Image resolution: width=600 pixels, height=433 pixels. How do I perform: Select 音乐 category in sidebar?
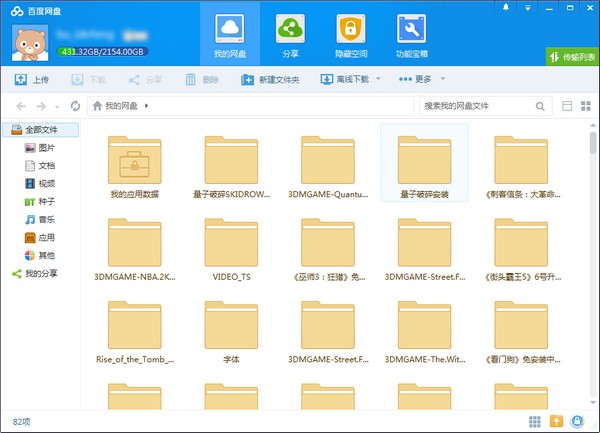coord(40,220)
